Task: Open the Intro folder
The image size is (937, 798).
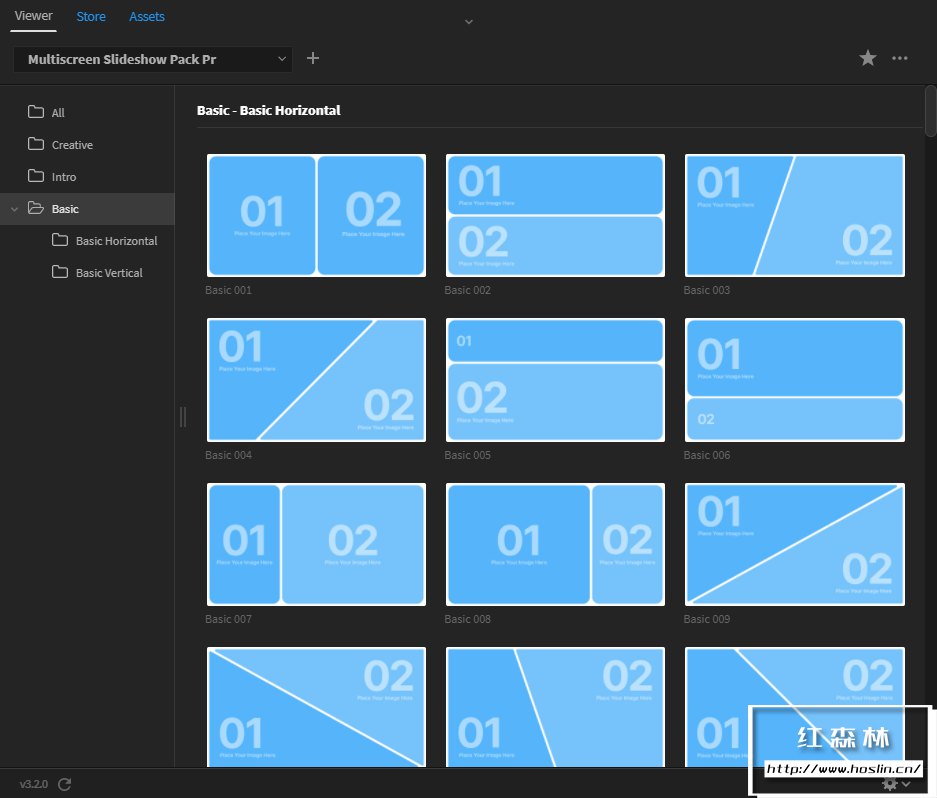Action: pyautogui.click(x=52, y=177)
